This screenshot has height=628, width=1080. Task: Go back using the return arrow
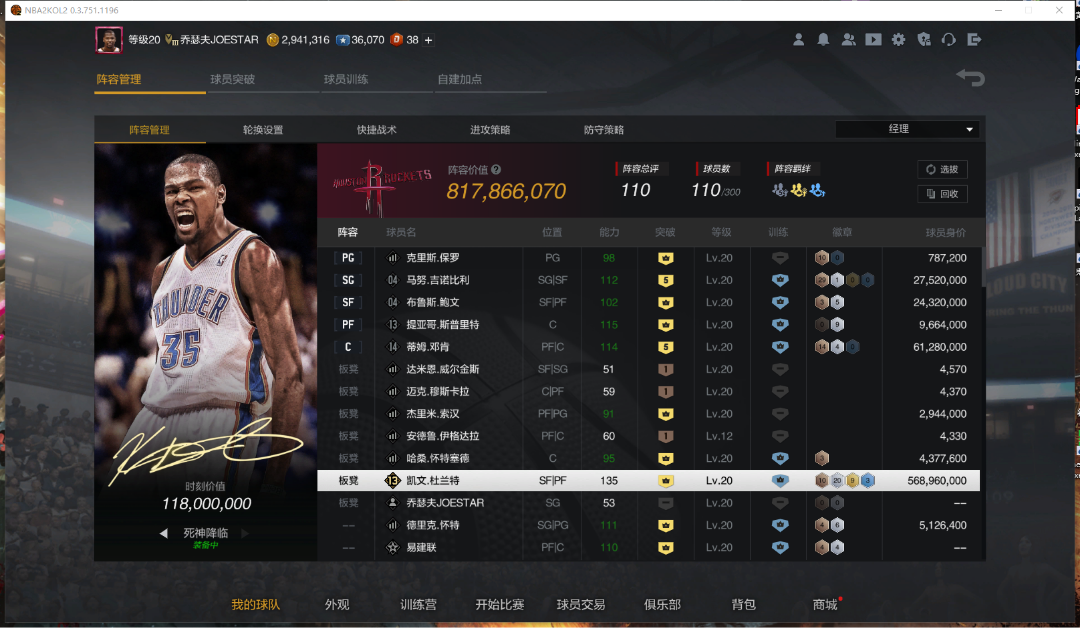(970, 78)
